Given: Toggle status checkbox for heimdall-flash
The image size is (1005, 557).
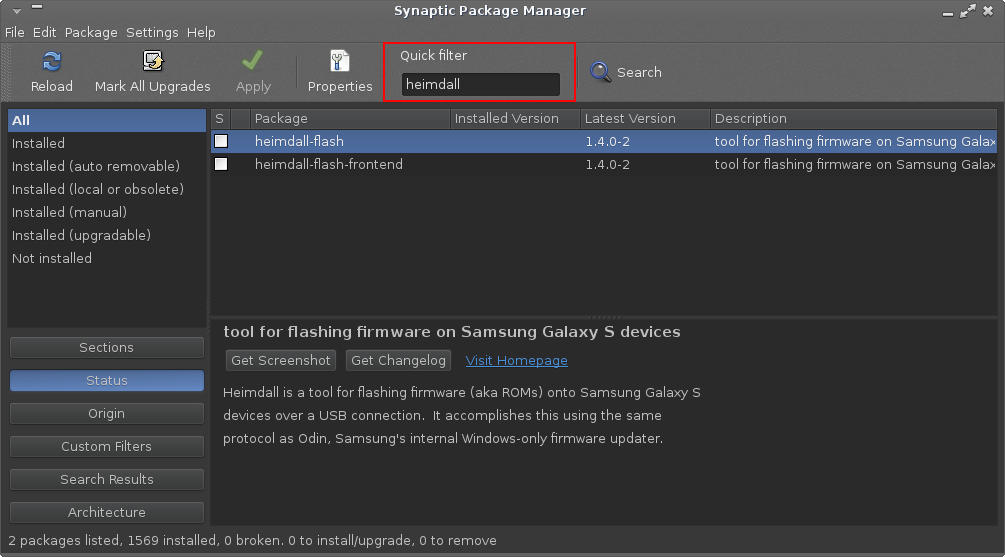Looking at the screenshot, I should click(x=221, y=142).
